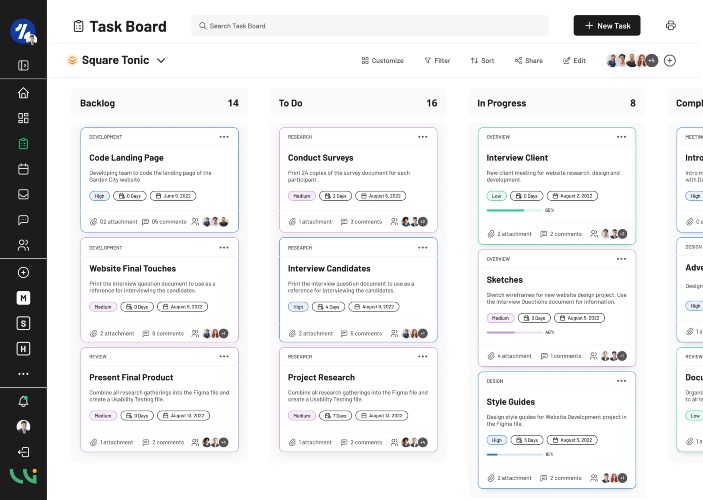
Task: Open options menu on Style Guides card
Action: point(621,381)
